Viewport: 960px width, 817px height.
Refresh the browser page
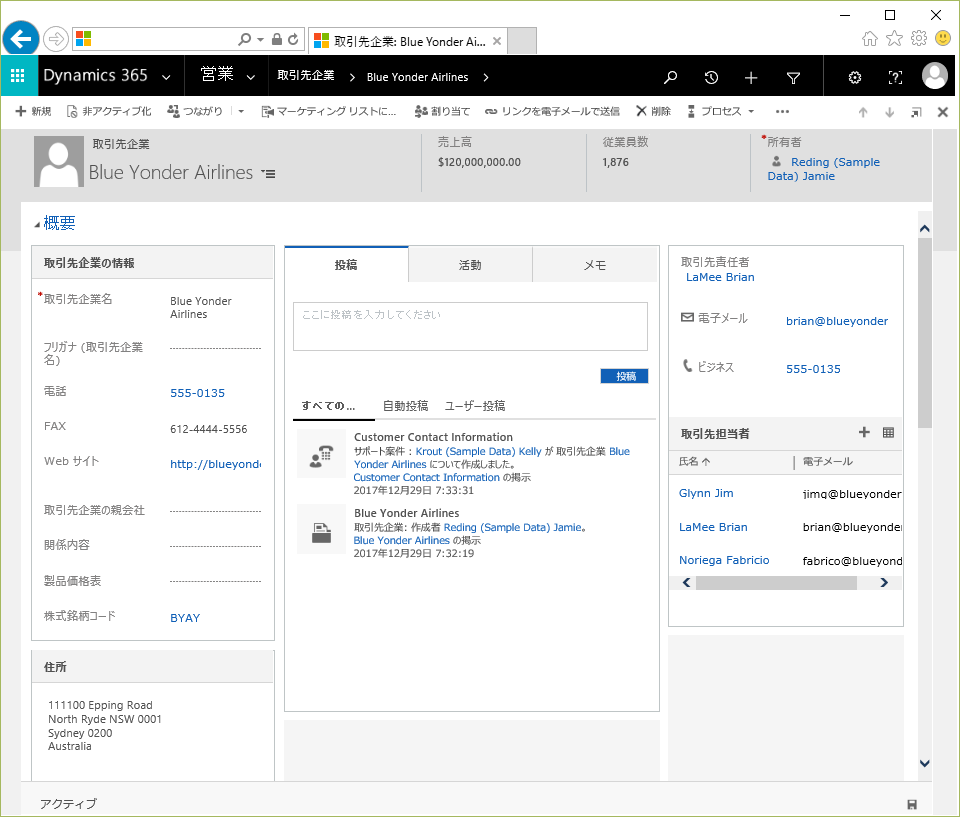pos(293,39)
